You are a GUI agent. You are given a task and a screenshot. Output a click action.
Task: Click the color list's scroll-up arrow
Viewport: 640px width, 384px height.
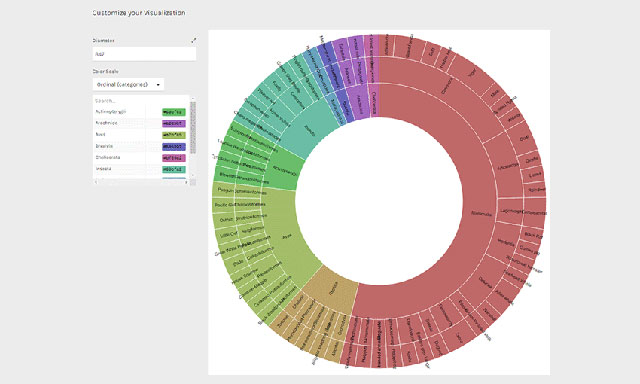[193, 99]
